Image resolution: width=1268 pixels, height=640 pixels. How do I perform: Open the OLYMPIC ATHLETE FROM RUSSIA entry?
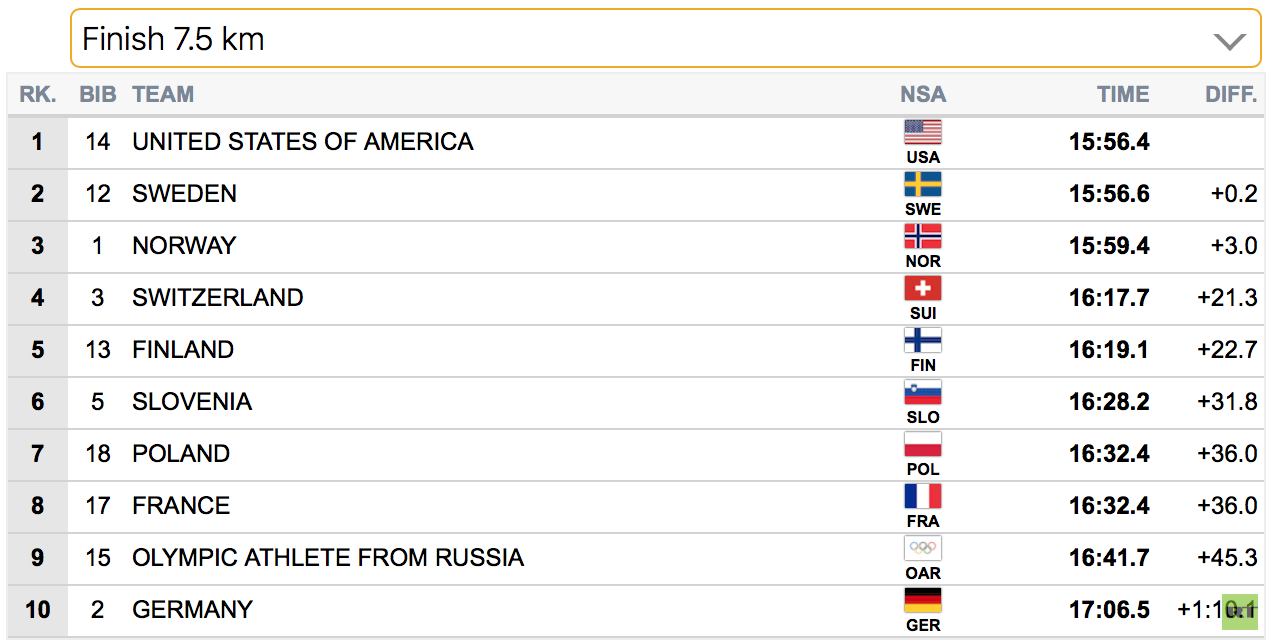[x=328, y=558]
